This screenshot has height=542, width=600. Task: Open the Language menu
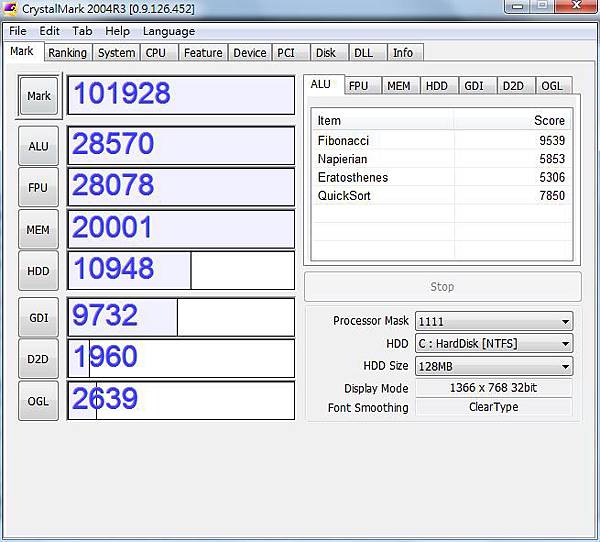pyautogui.click(x=169, y=31)
